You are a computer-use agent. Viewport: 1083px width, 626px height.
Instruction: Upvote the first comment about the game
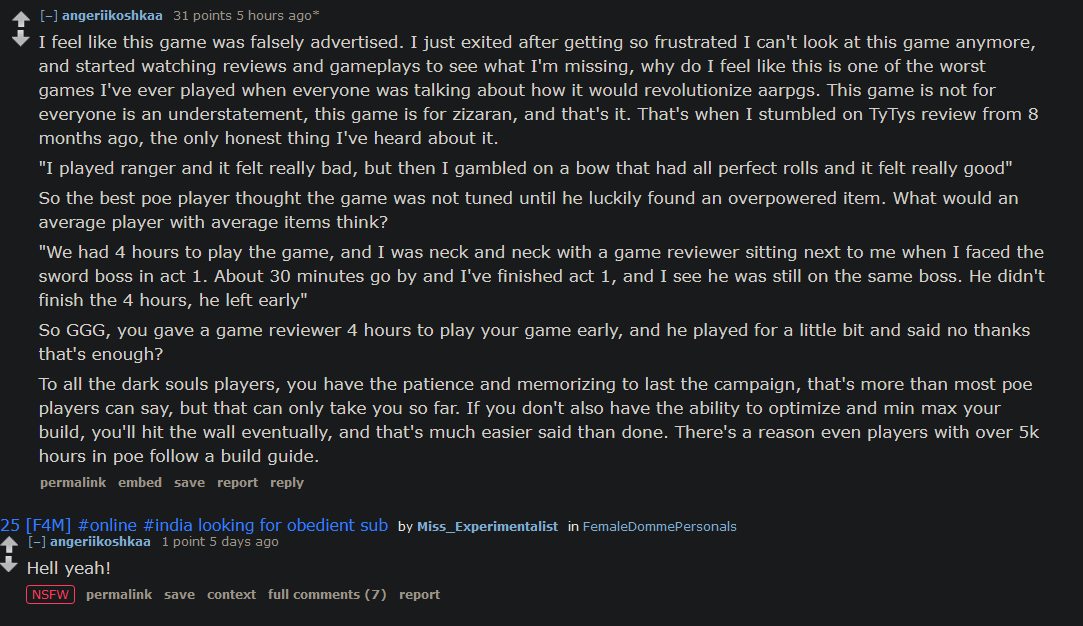tap(21, 19)
